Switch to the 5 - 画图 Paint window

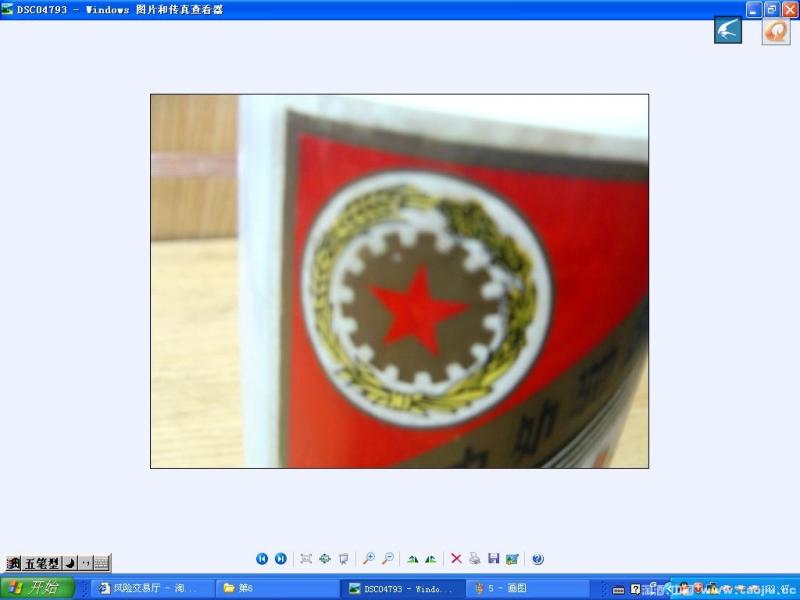point(528,589)
